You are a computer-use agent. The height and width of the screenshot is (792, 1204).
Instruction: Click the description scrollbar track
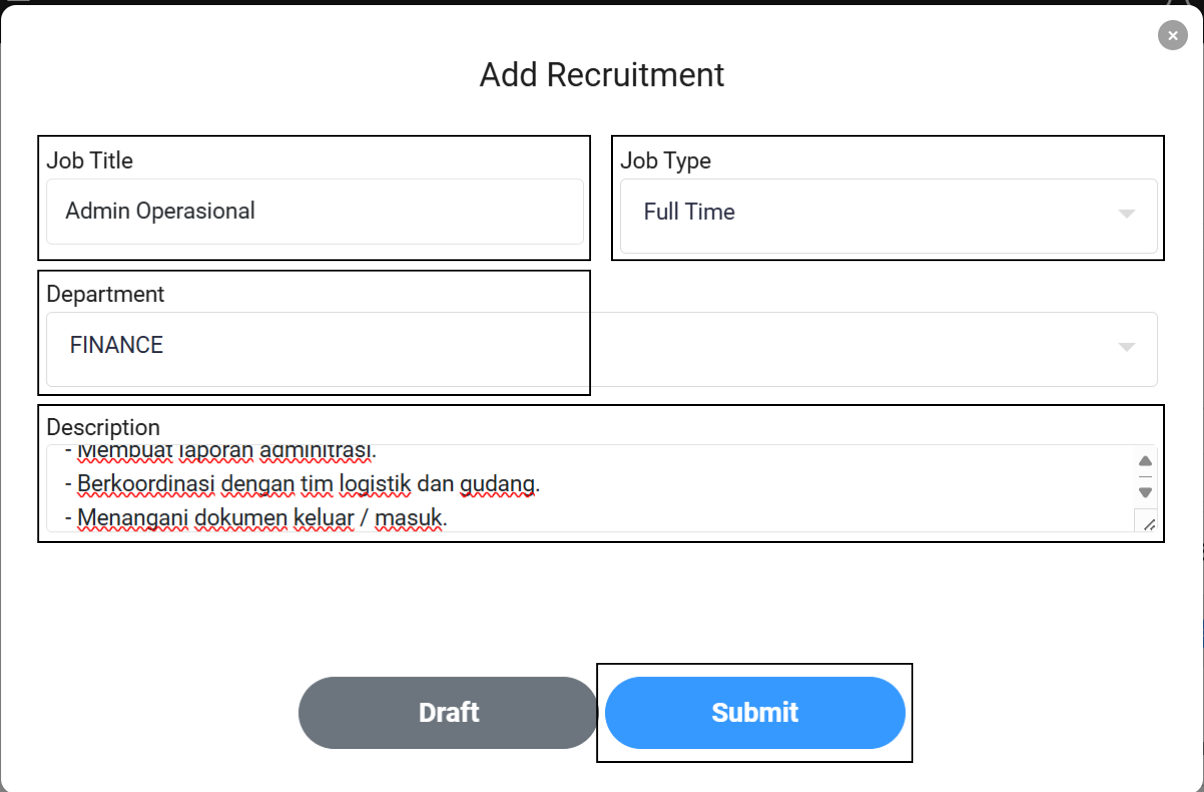[x=1145, y=478]
